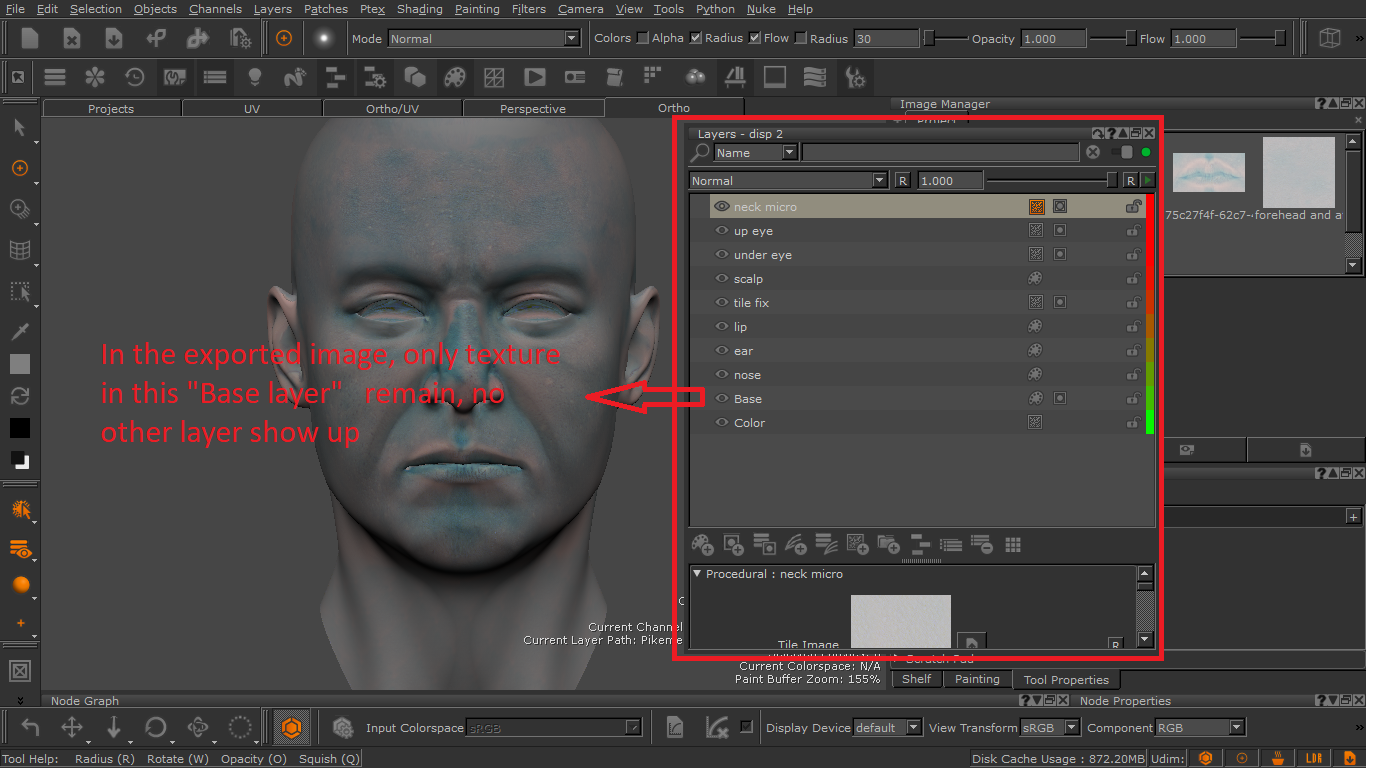
Task: Click the brush tip preview icon
Action: tap(323, 38)
